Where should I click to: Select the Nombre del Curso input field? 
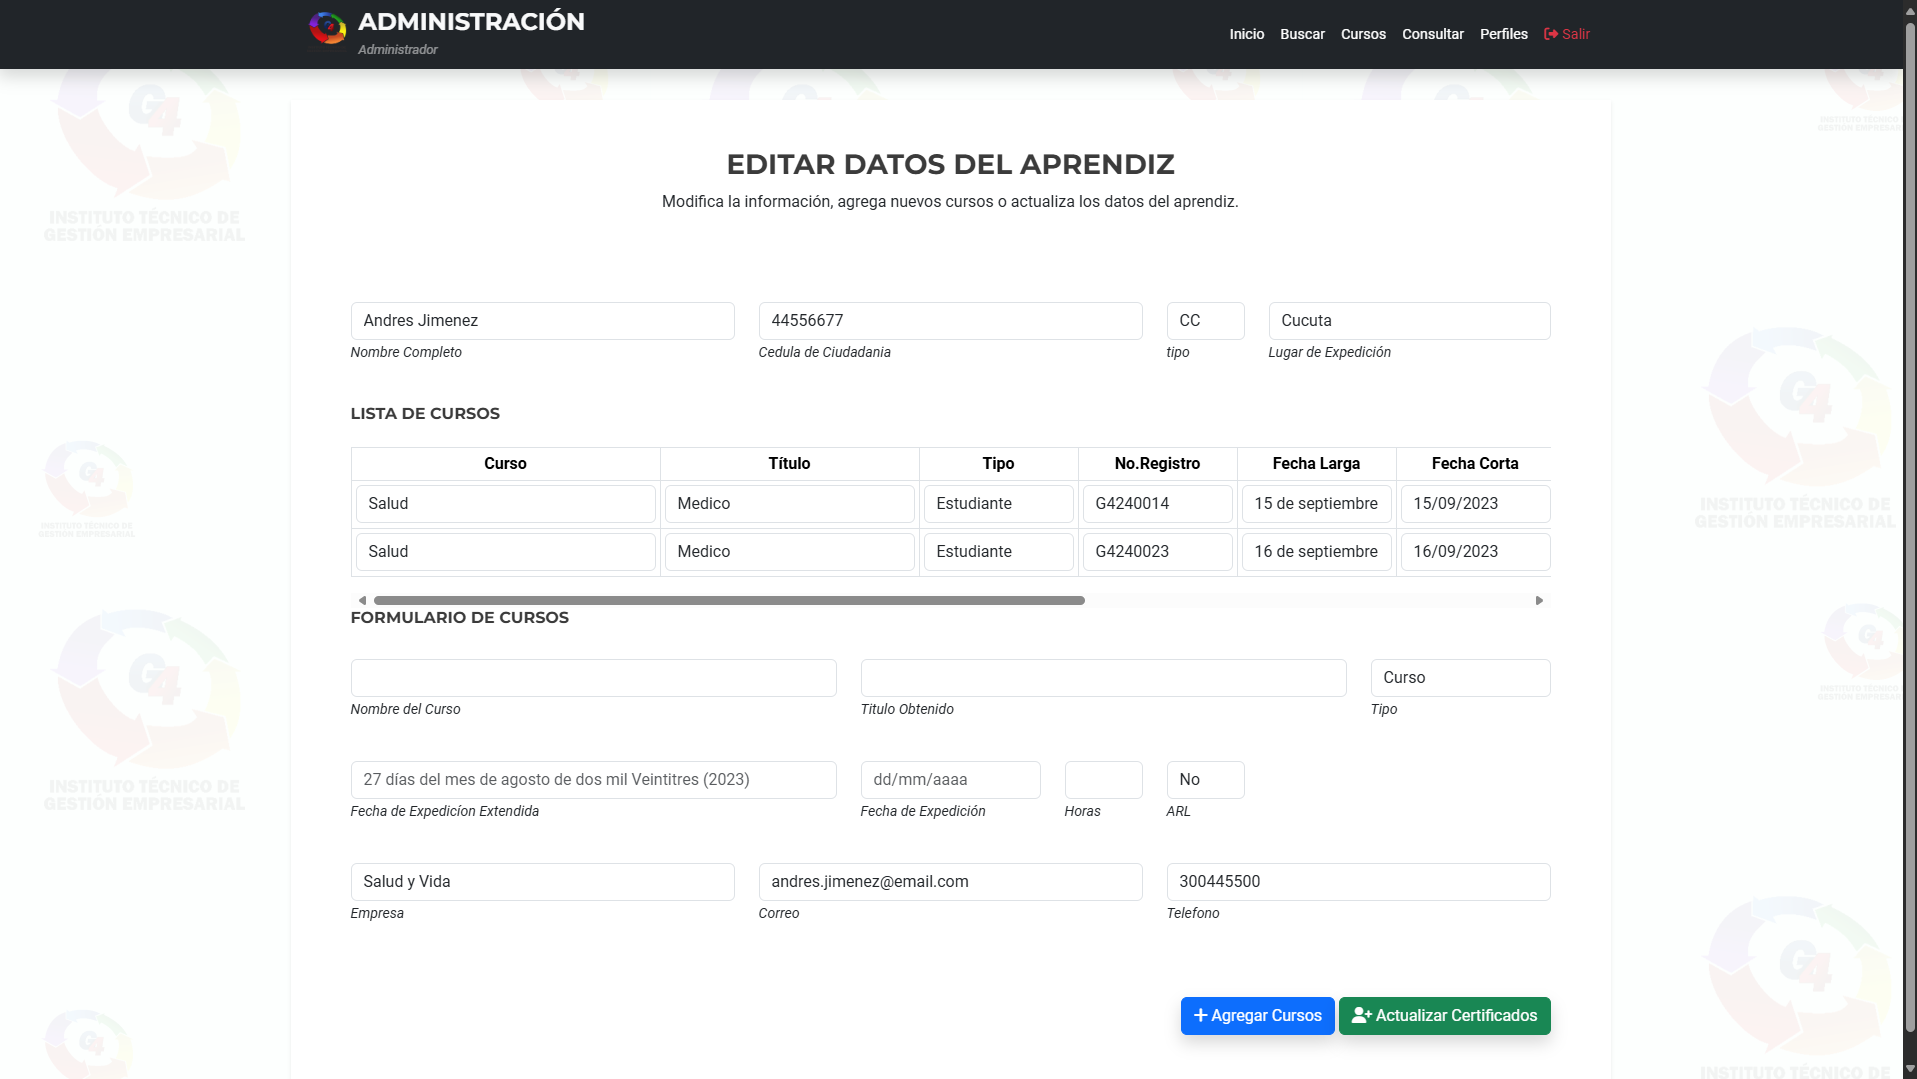tap(593, 677)
